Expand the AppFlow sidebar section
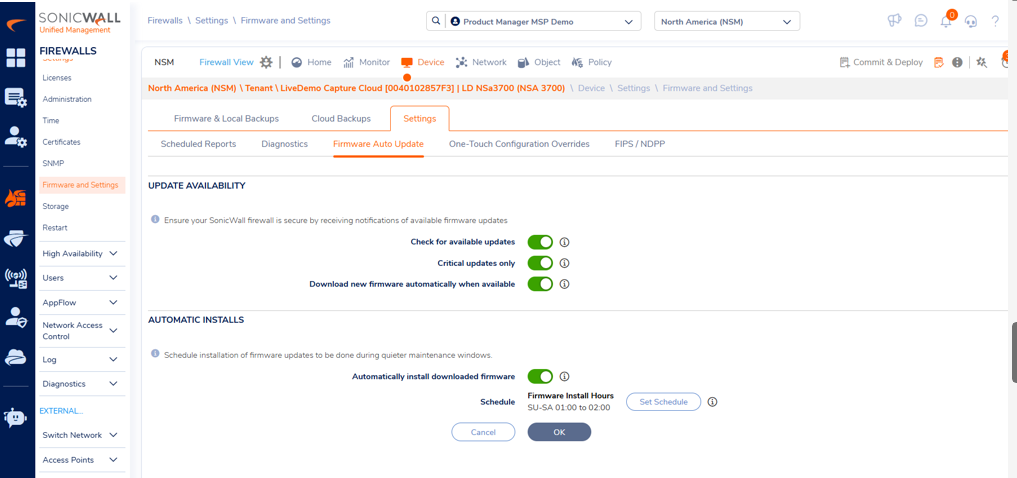This screenshot has height=478, width=1017. (80, 302)
